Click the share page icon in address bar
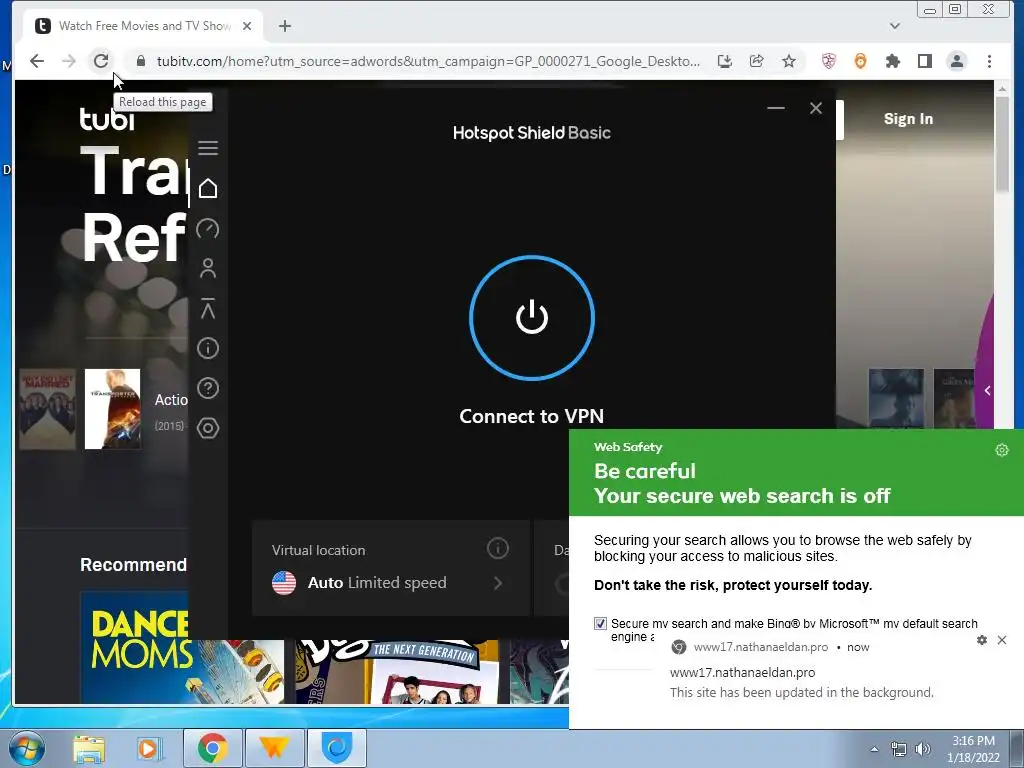 coord(757,61)
